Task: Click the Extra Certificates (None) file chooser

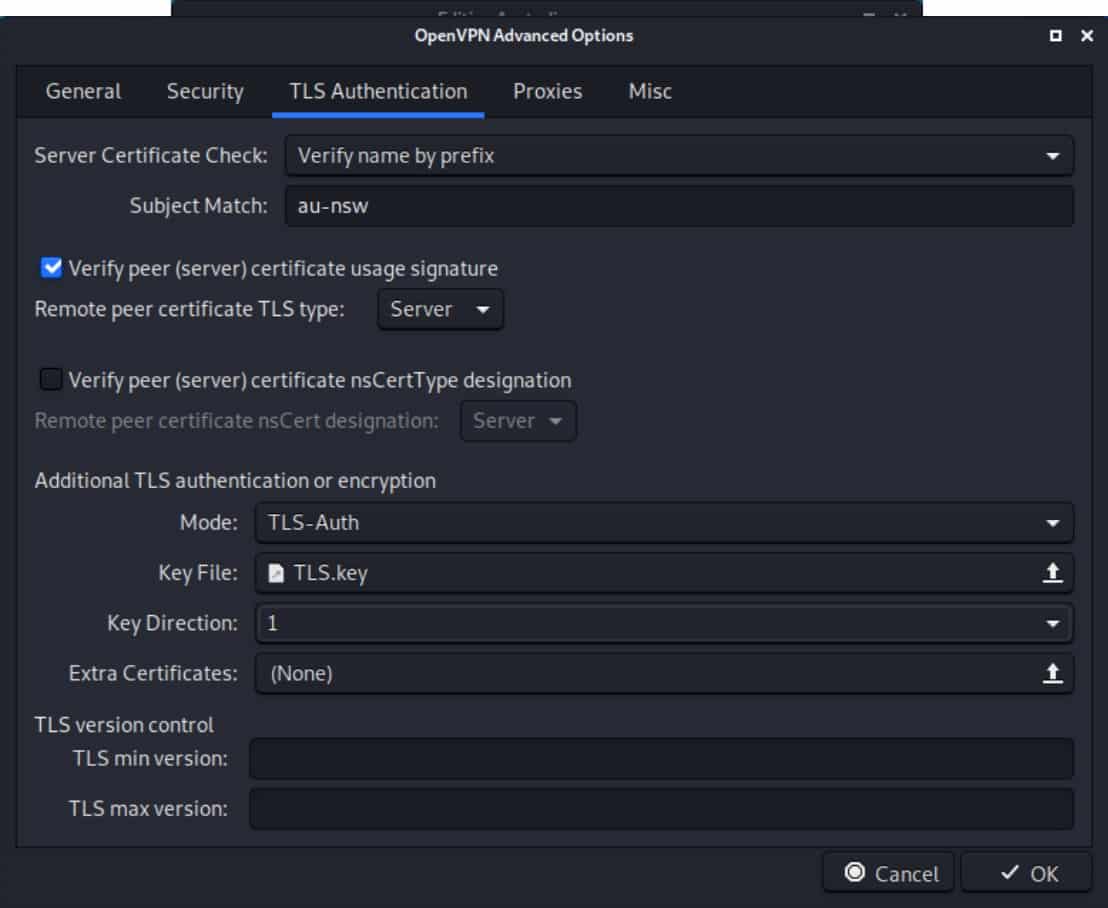Action: (664, 673)
